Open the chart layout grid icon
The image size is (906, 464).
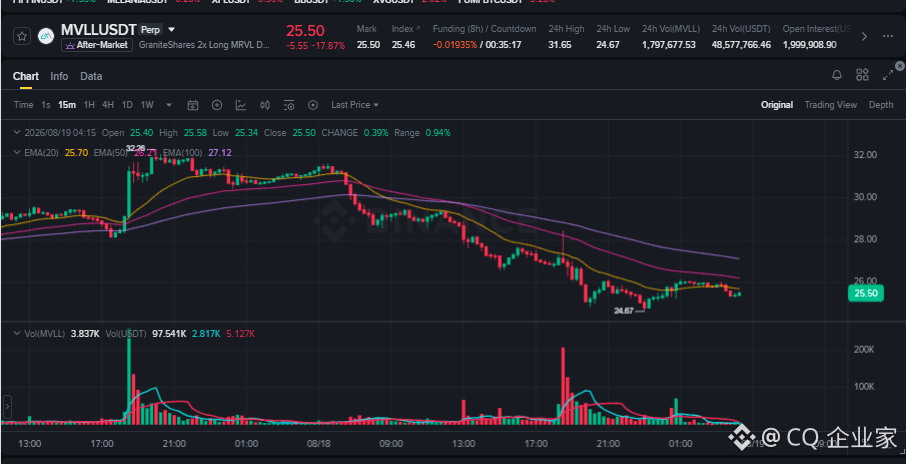point(862,75)
